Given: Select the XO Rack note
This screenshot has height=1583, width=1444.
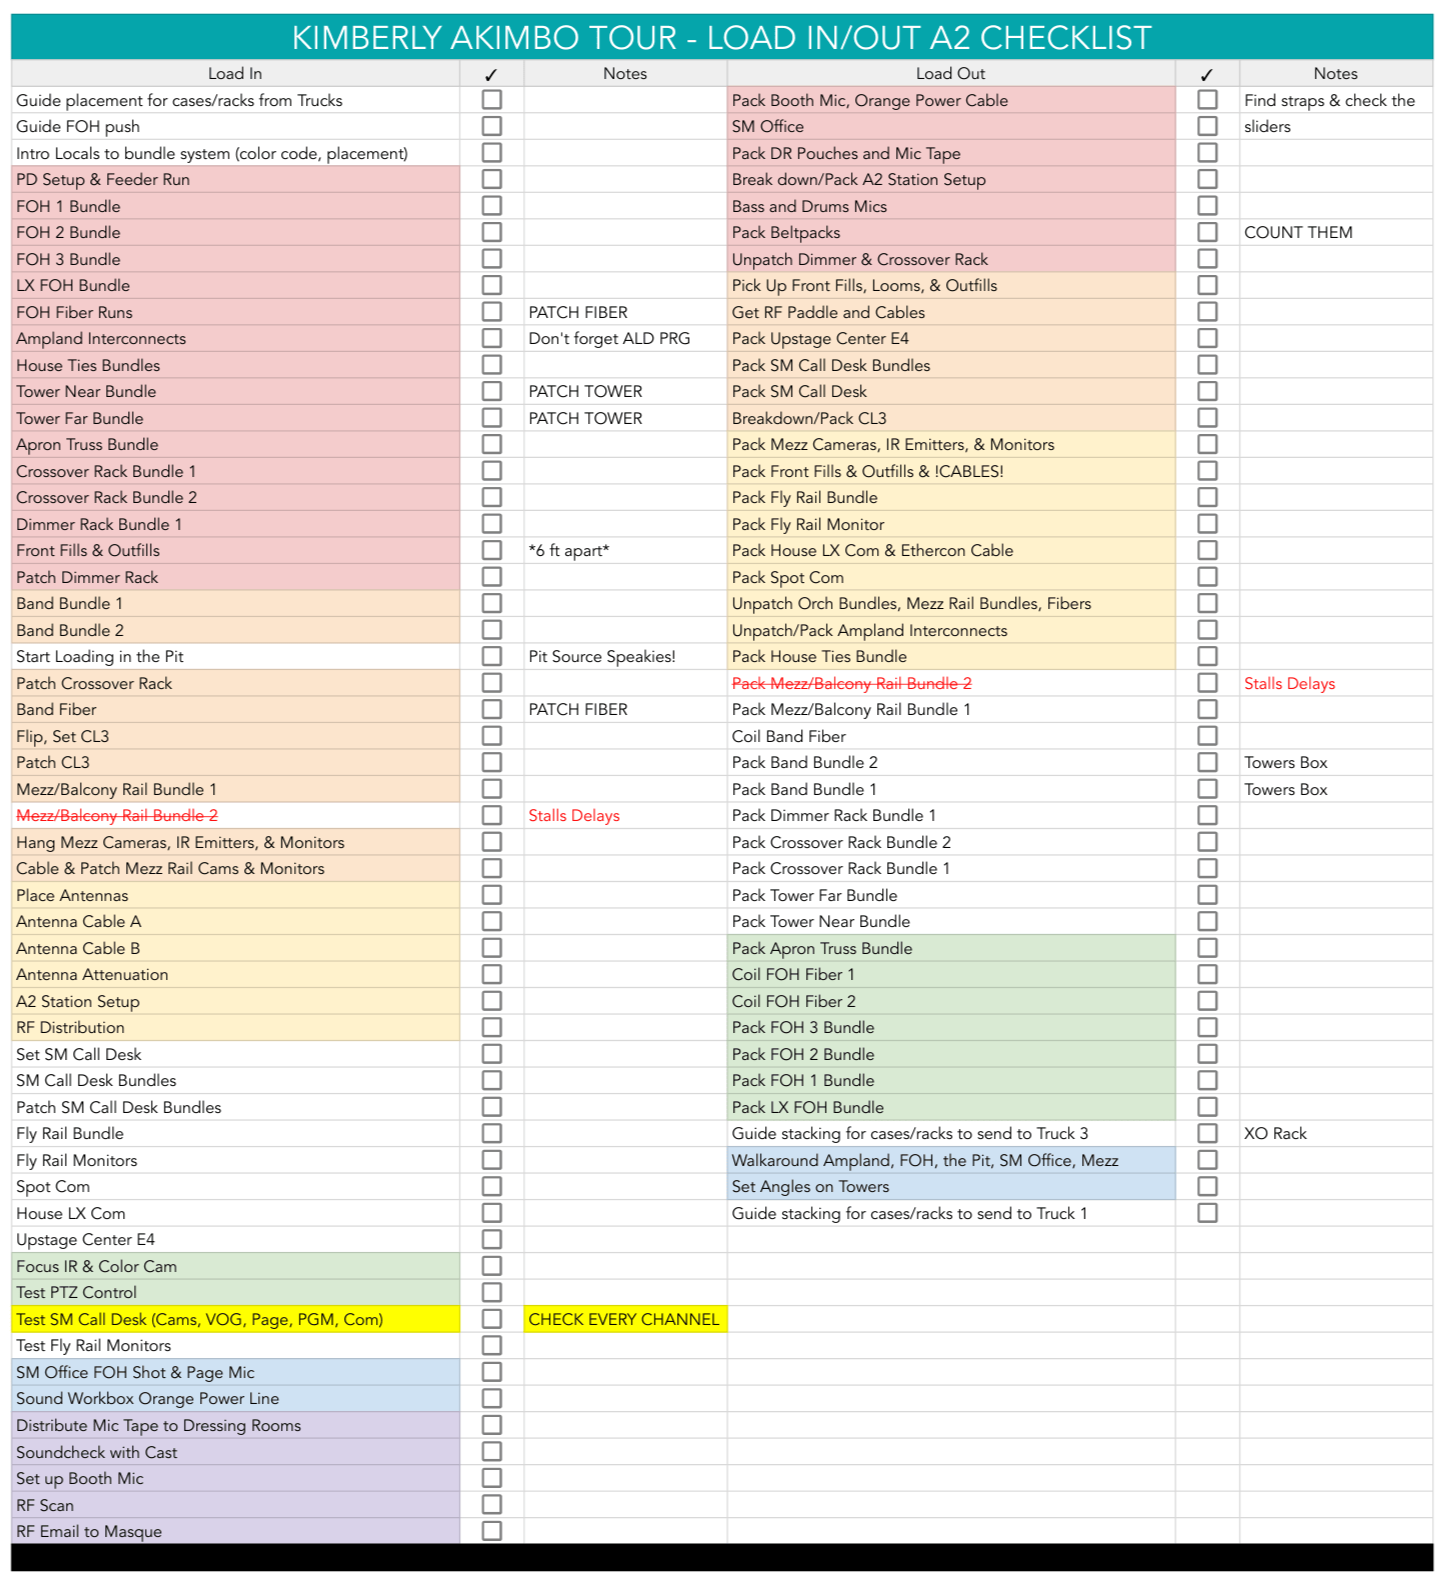Looking at the screenshot, I should click(x=1336, y=1133).
